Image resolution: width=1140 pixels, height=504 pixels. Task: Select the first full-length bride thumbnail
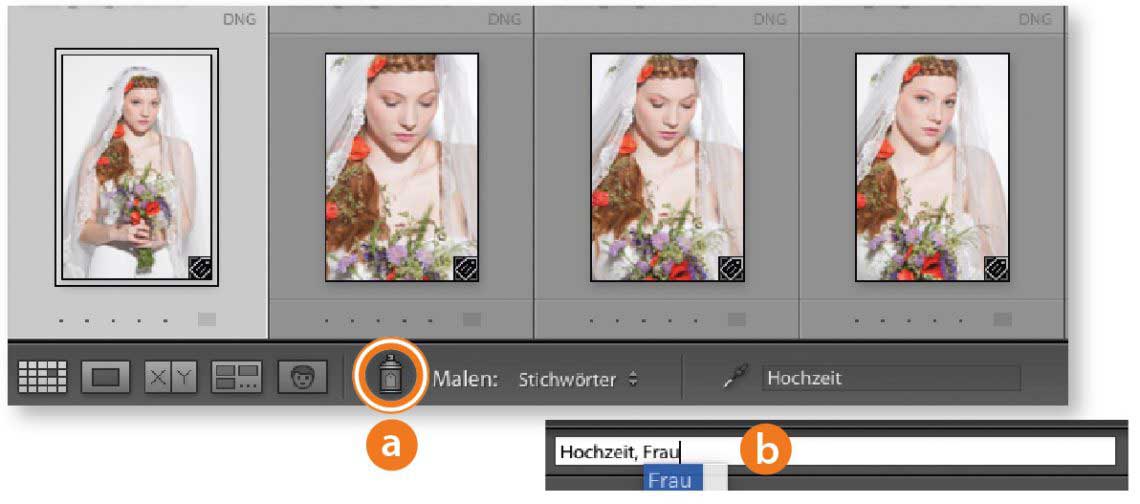click(137, 167)
